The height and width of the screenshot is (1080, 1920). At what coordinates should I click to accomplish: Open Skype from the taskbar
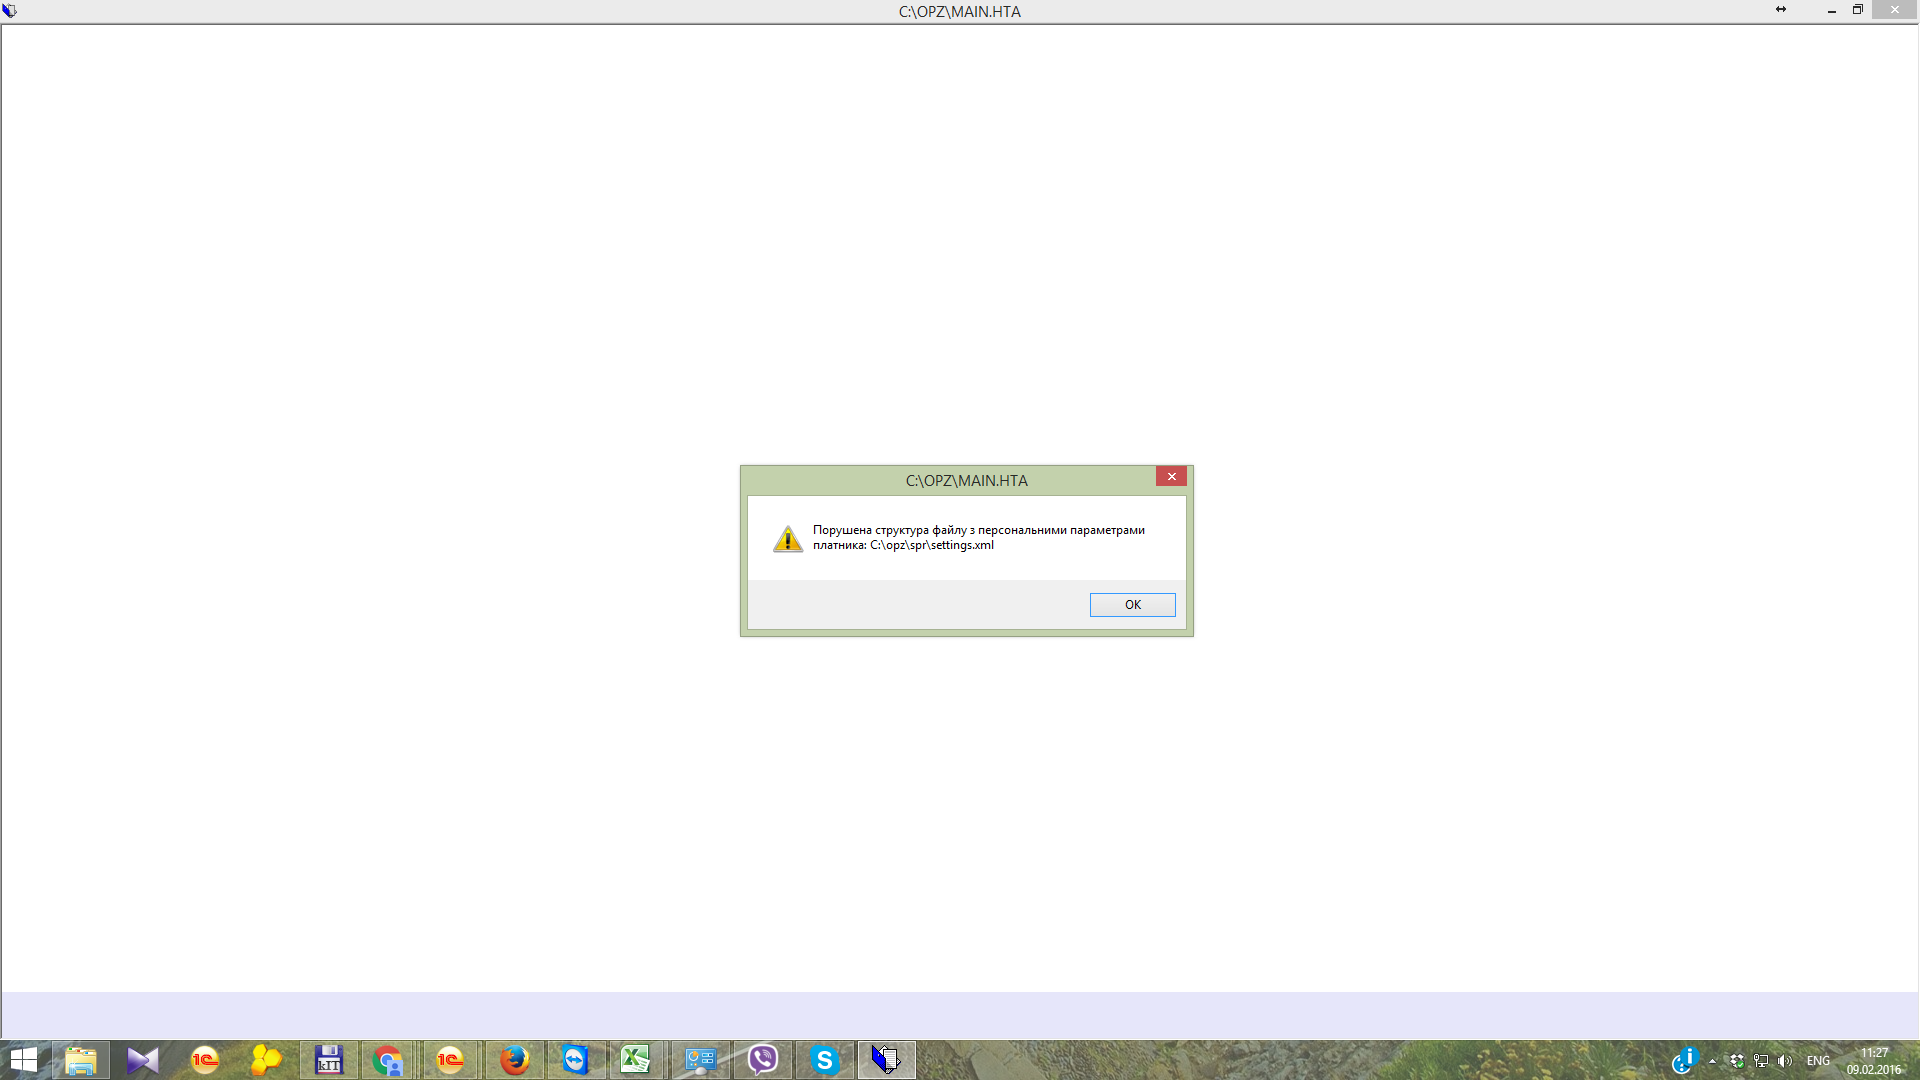(x=824, y=1060)
